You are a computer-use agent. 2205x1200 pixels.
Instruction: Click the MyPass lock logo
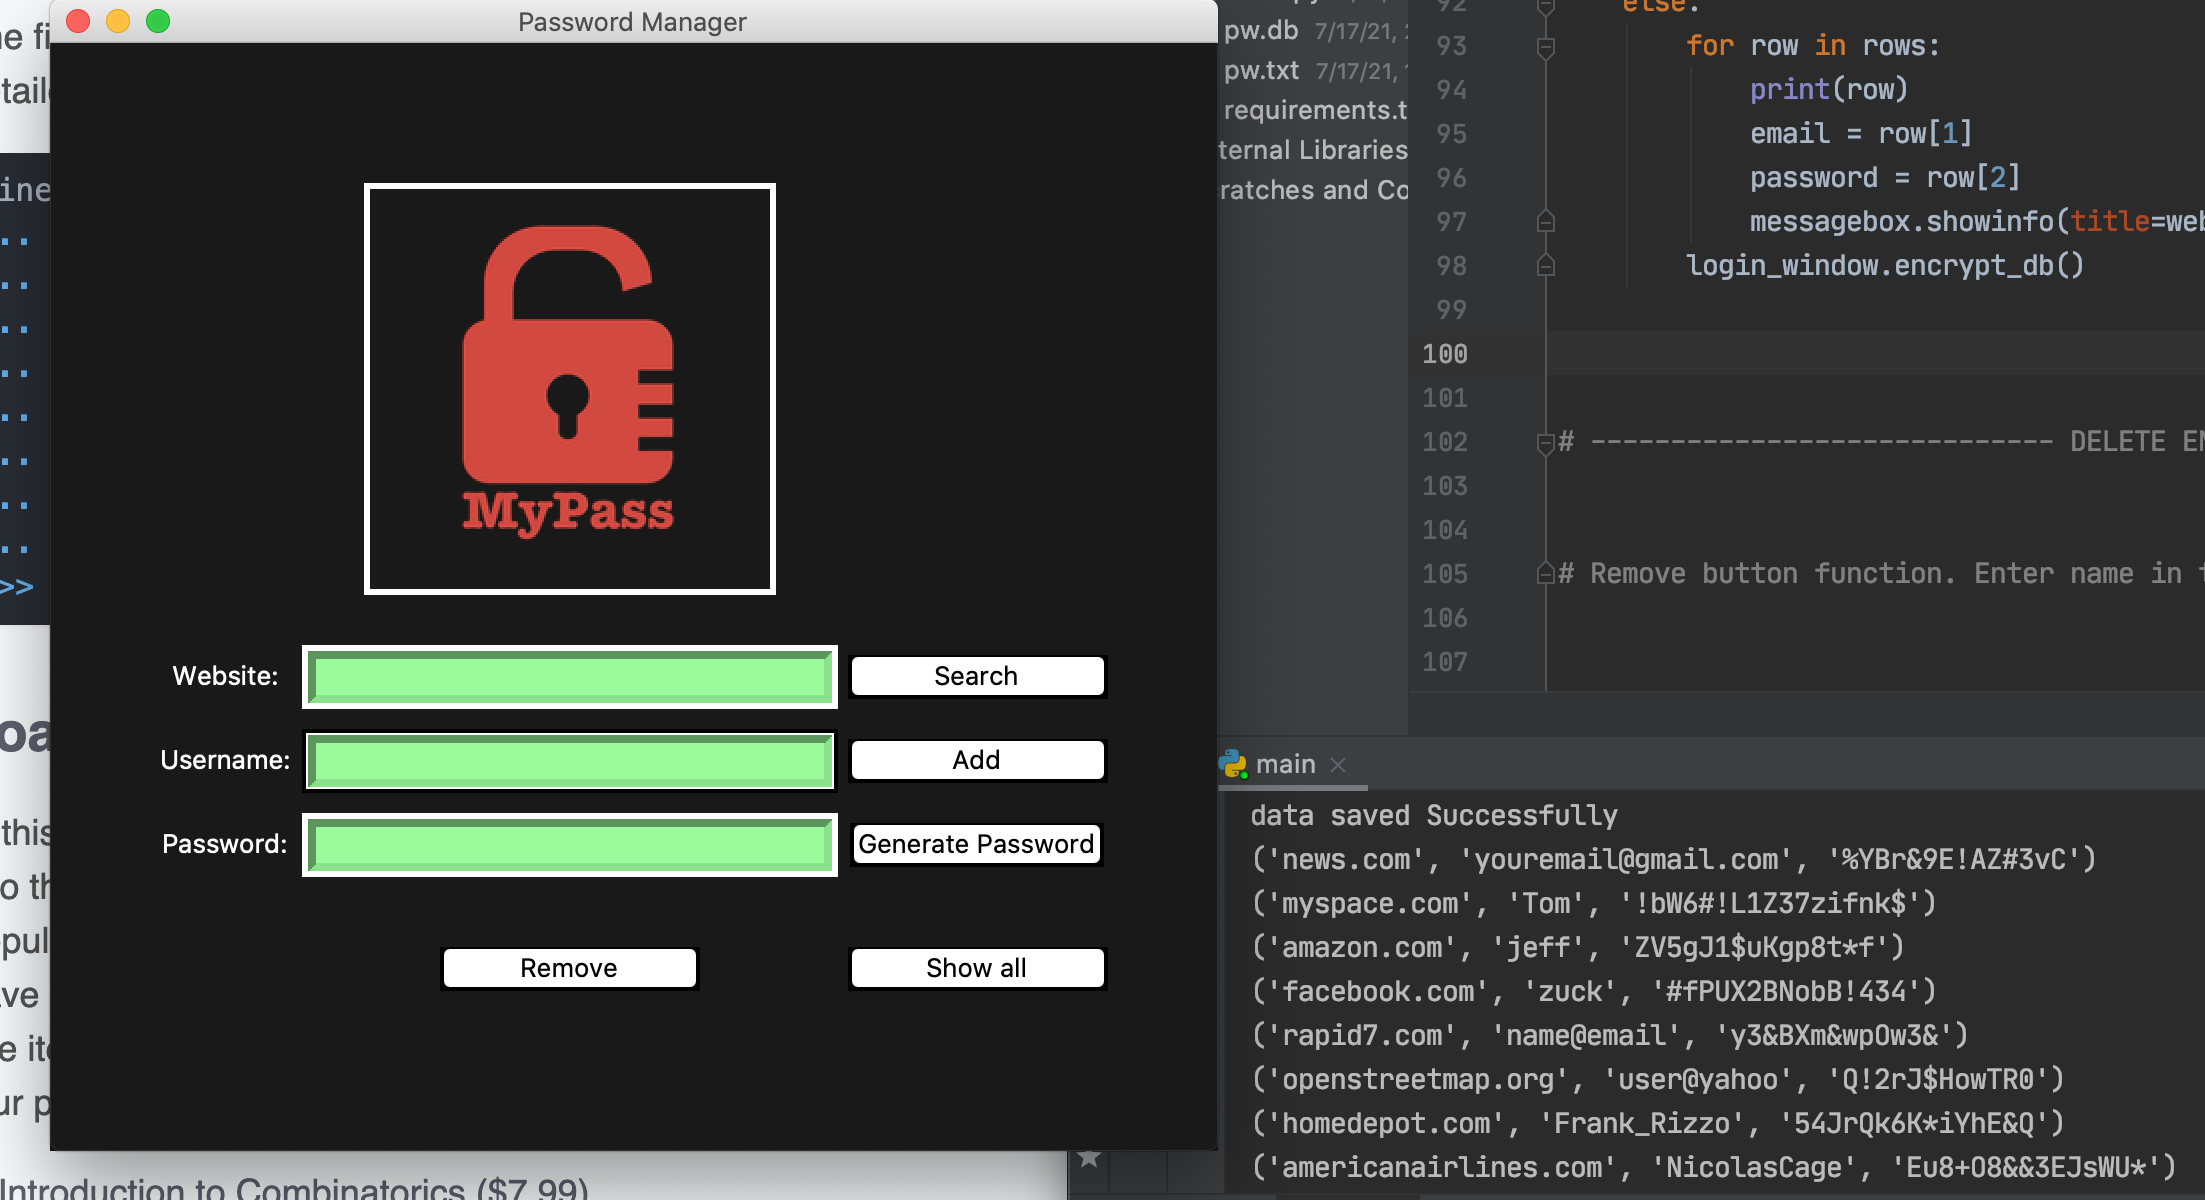(568, 388)
